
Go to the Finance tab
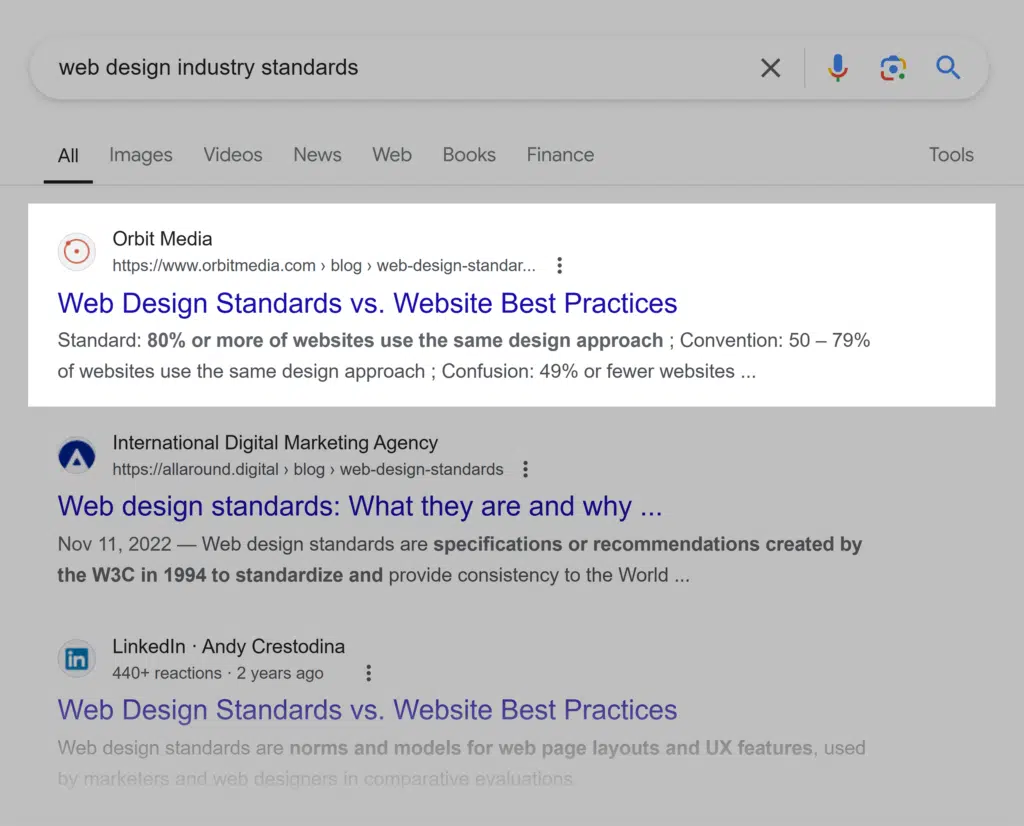pos(560,155)
